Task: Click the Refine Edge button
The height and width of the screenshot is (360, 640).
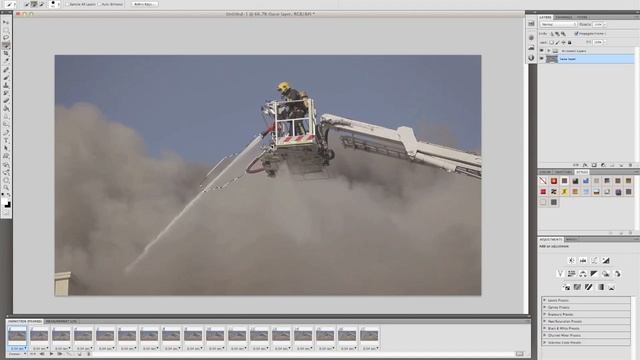Action: click(x=144, y=4)
